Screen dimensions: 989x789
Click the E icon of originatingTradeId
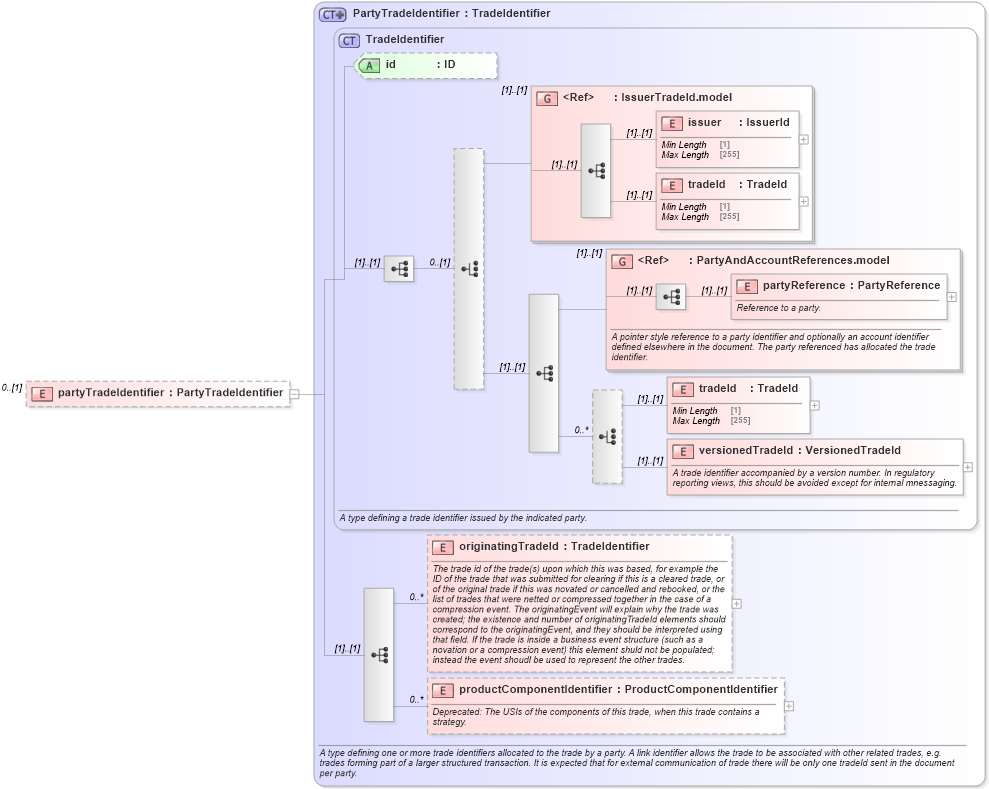443,547
